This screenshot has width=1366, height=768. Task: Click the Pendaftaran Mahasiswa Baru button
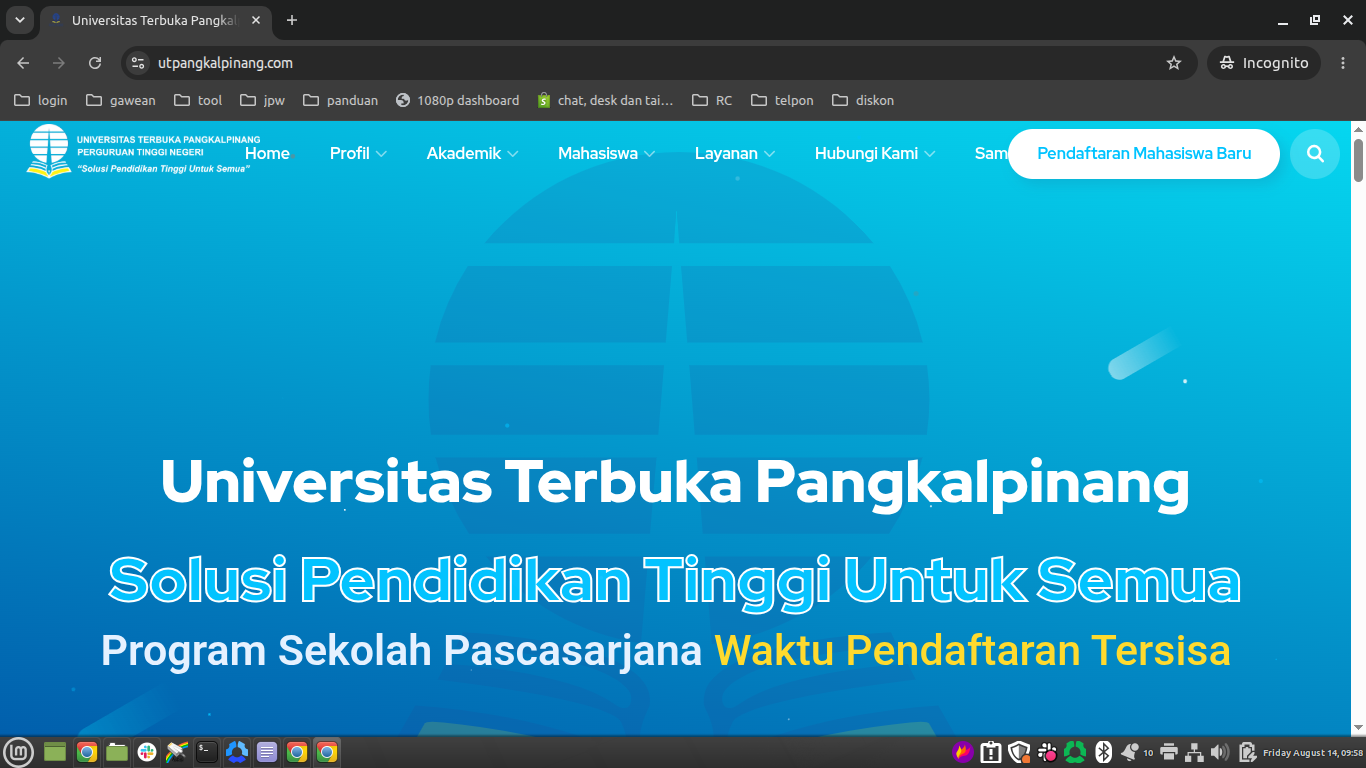1144,154
